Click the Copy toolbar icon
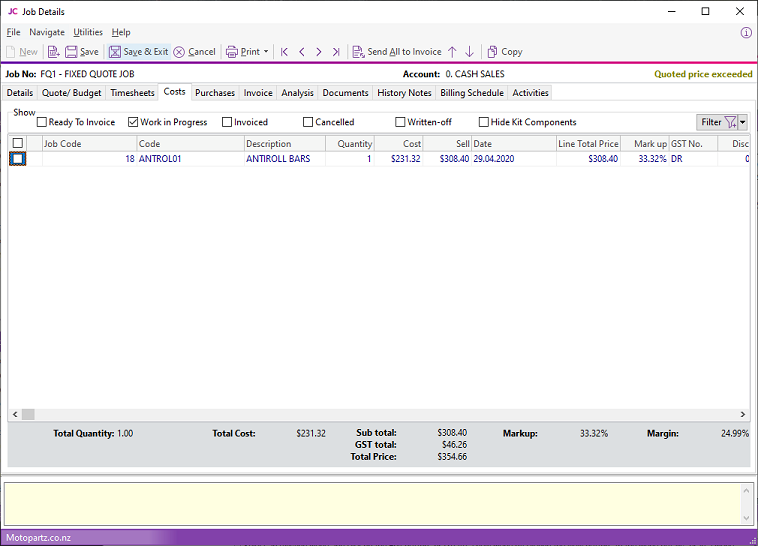This screenshot has width=758, height=546. [493, 51]
